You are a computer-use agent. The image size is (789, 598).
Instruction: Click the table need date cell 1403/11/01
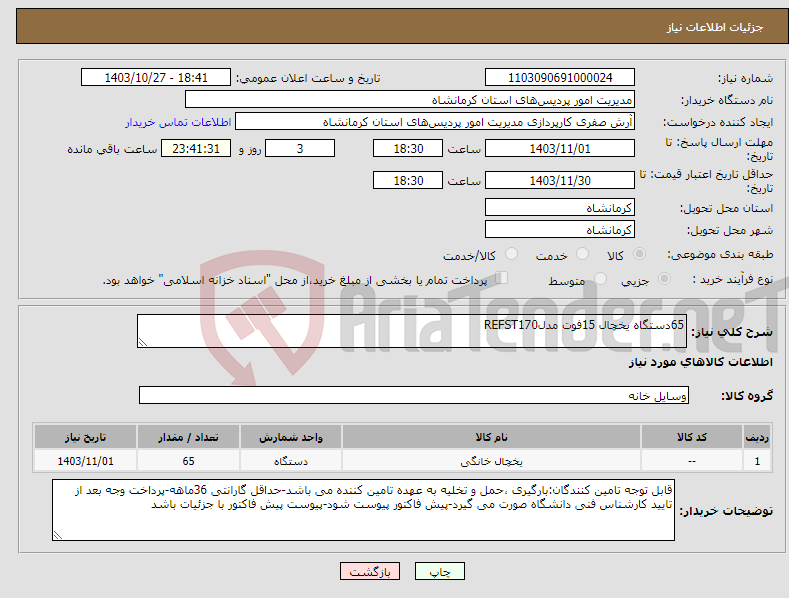coord(86,461)
